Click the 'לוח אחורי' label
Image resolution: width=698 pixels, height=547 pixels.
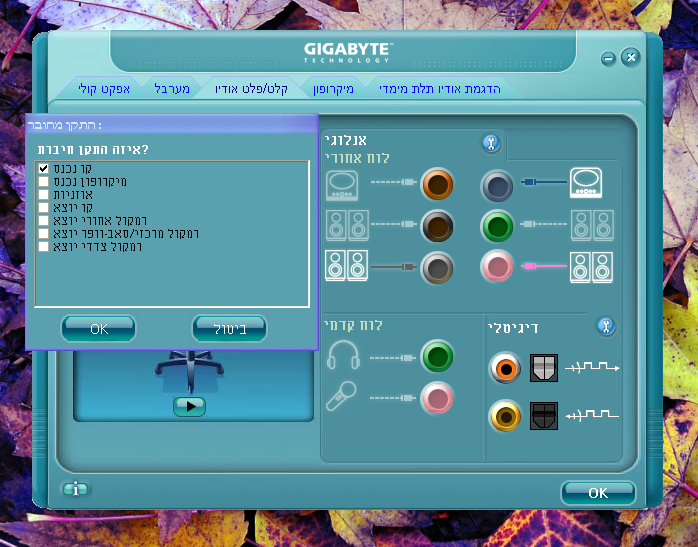coord(357,158)
